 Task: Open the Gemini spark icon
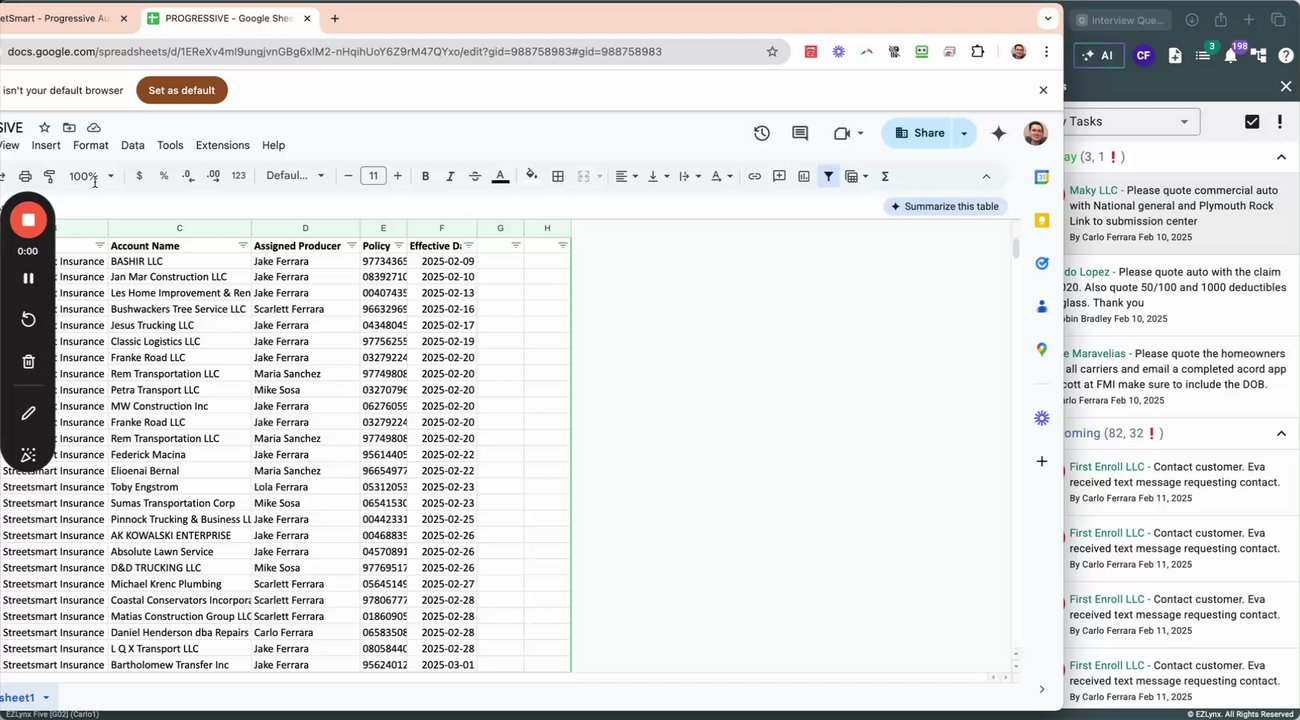(998, 133)
